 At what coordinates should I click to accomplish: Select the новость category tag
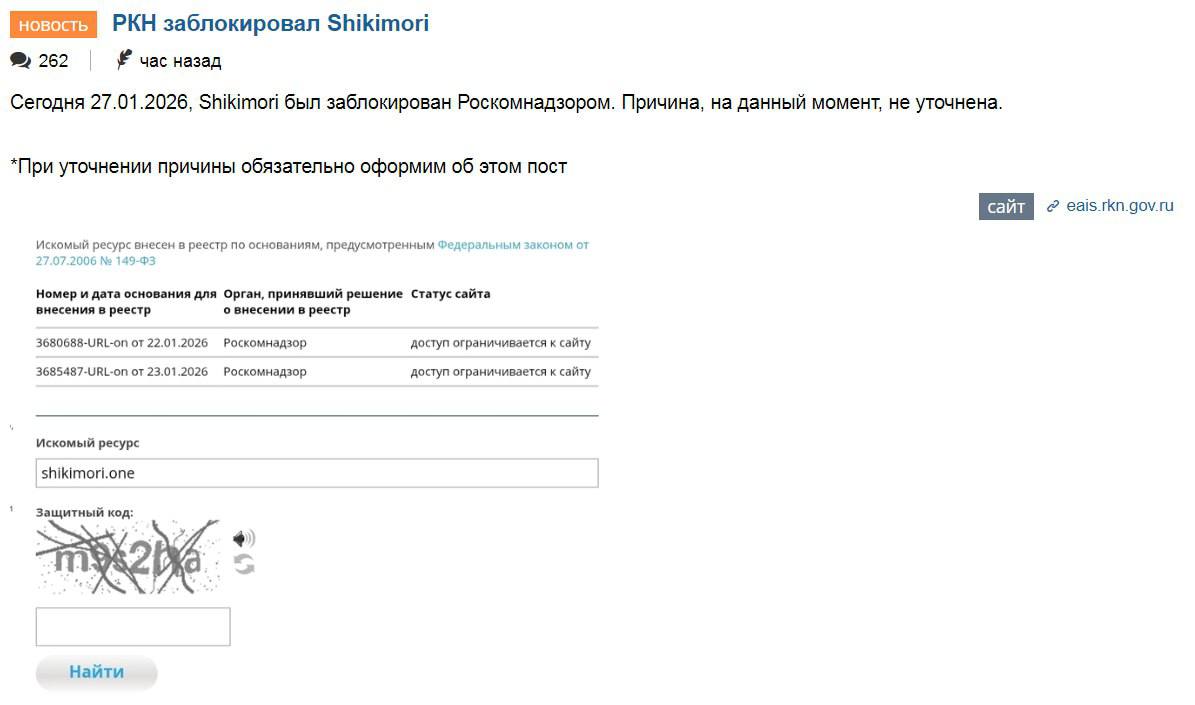pos(52,24)
